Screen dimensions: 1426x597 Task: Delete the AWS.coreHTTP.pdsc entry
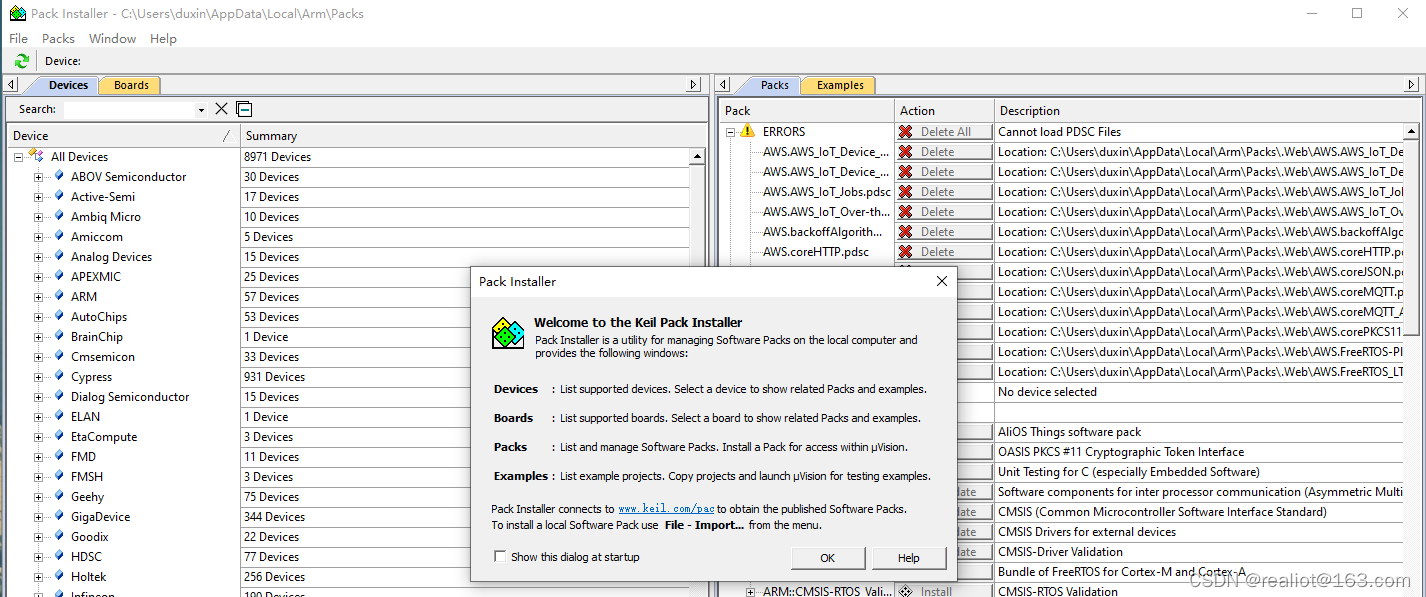point(944,252)
